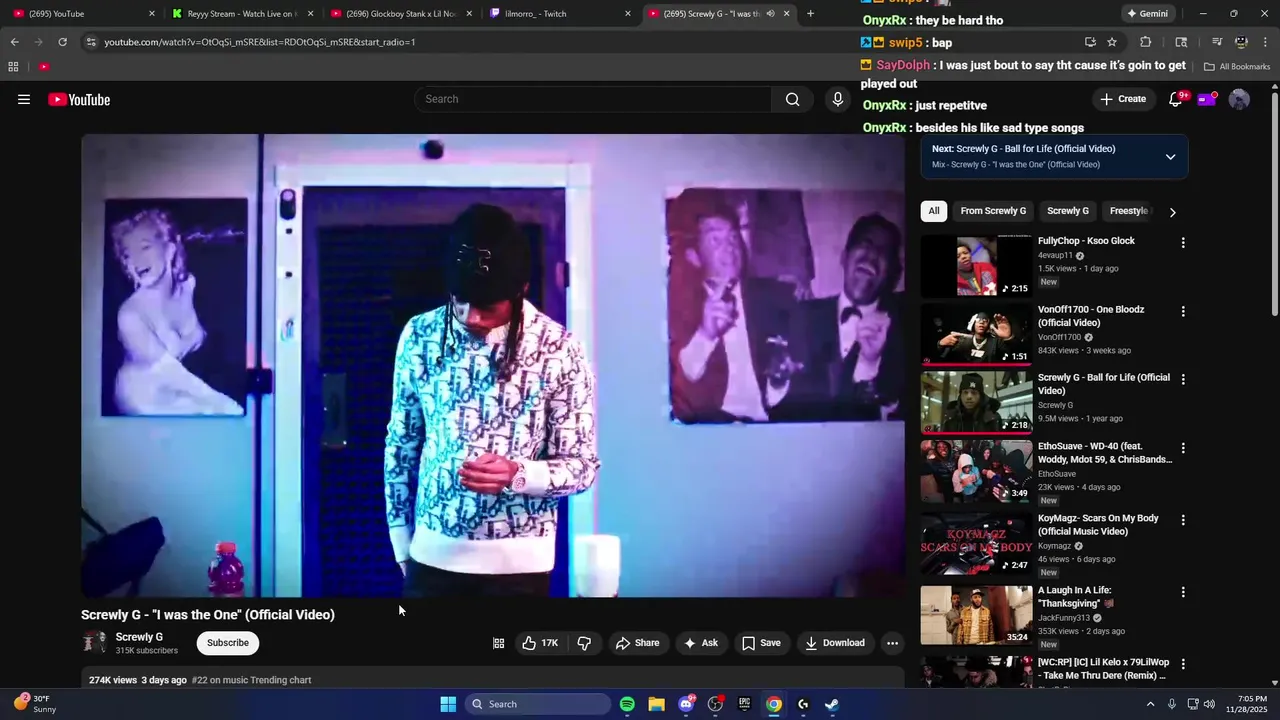The height and width of the screenshot is (720, 1280).
Task: Select the All filter chip
Action: click(x=934, y=211)
